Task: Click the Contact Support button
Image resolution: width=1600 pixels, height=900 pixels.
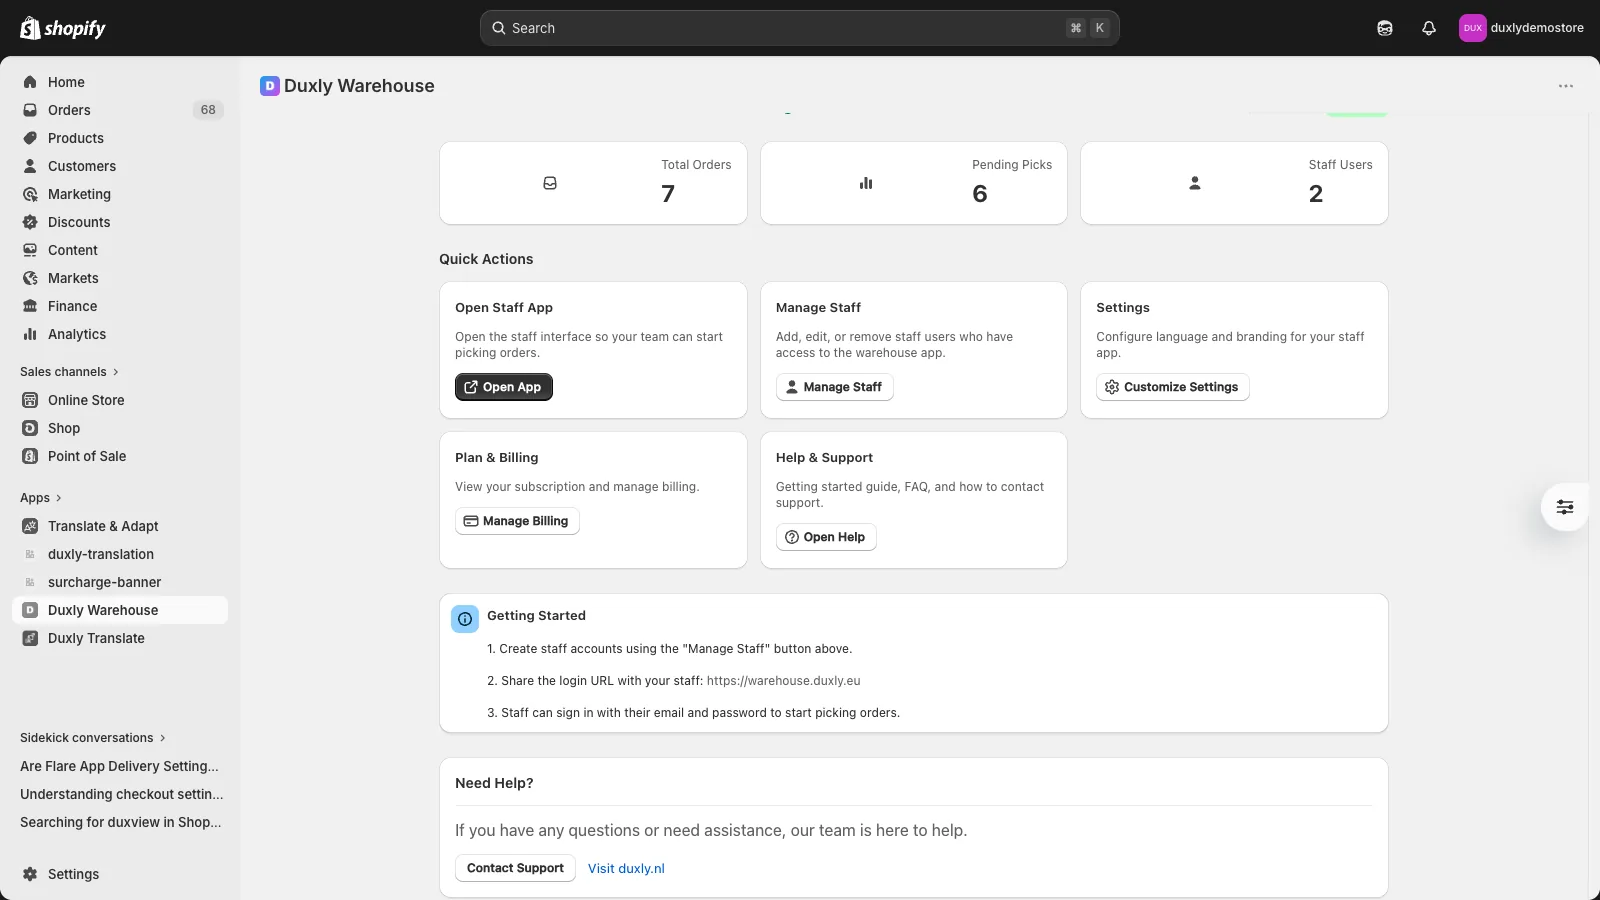Action: (515, 868)
